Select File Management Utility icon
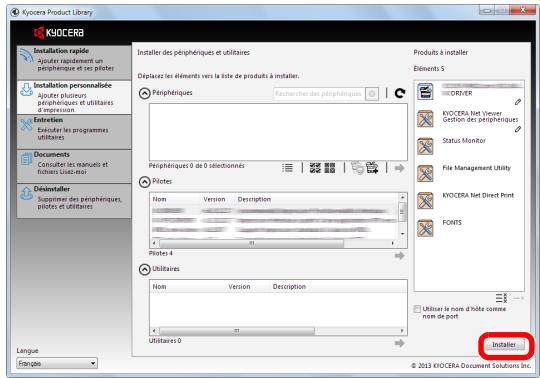Image resolution: width=540 pixels, height=378 pixels. click(425, 173)
